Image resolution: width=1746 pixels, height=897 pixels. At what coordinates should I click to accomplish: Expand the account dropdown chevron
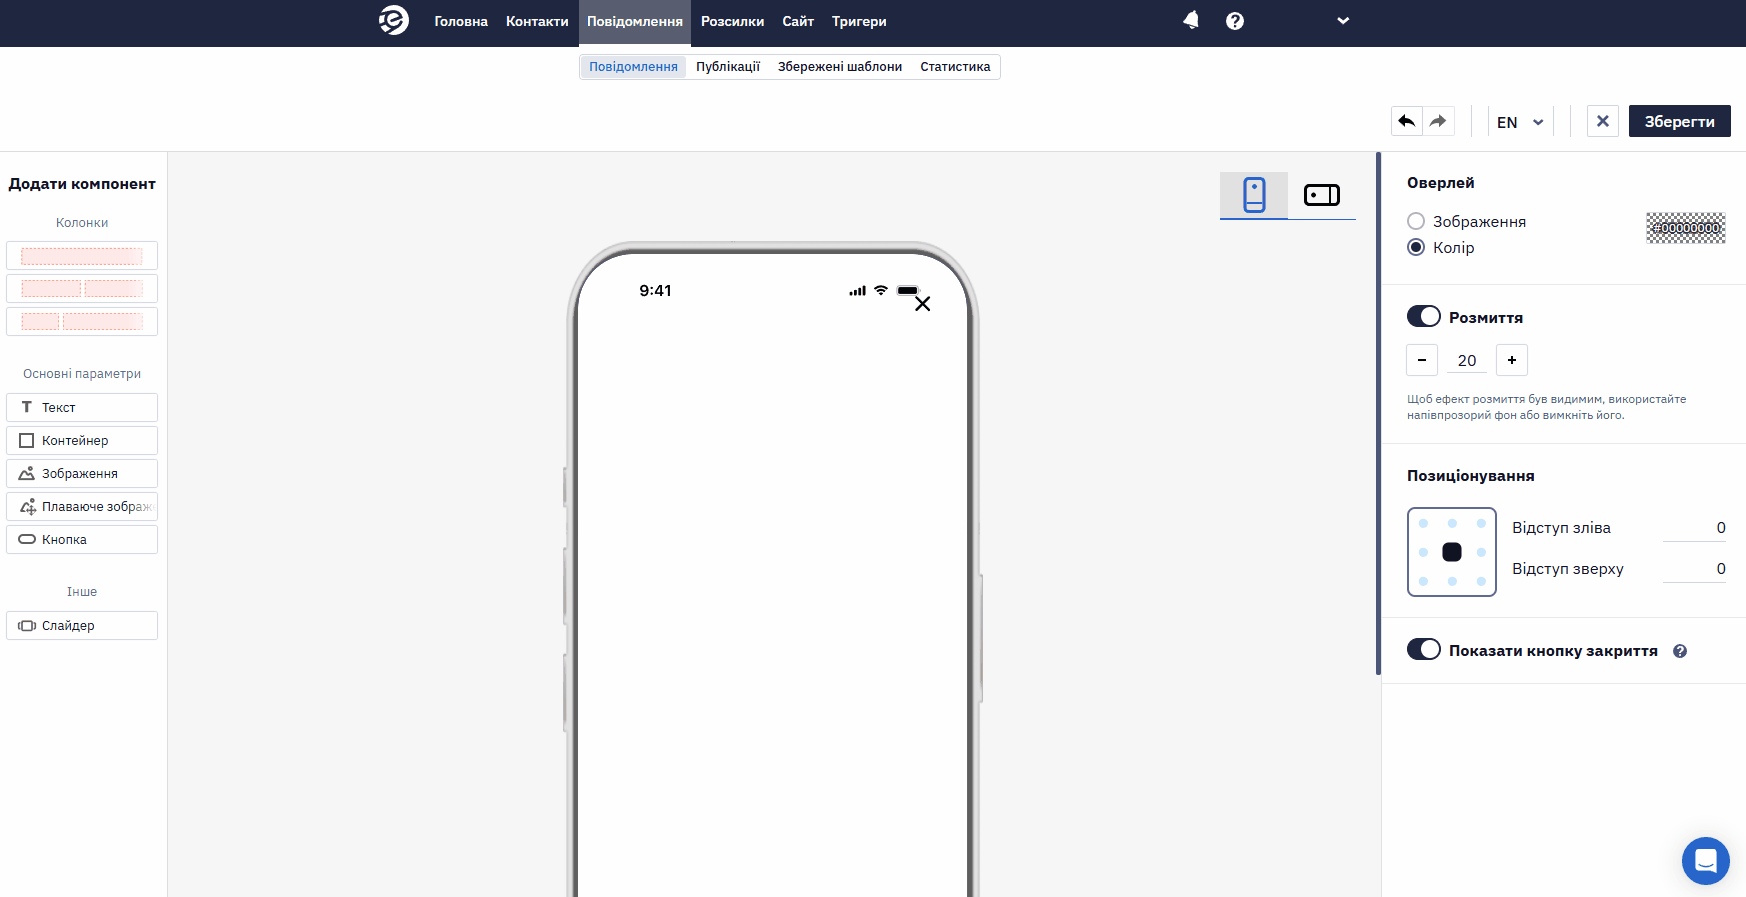[x=1343, y=21]
